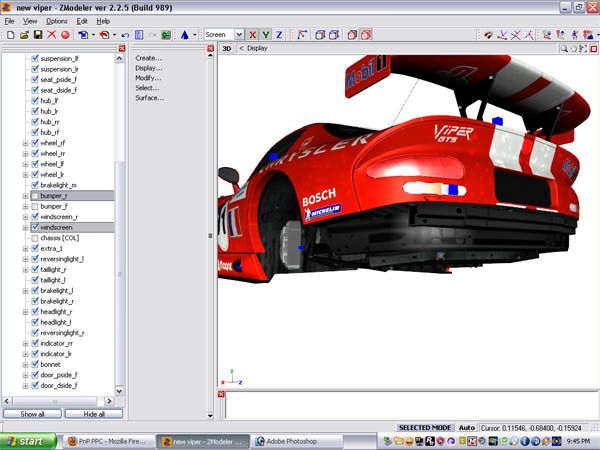Click the New file toolbar icon

(9, 34)
